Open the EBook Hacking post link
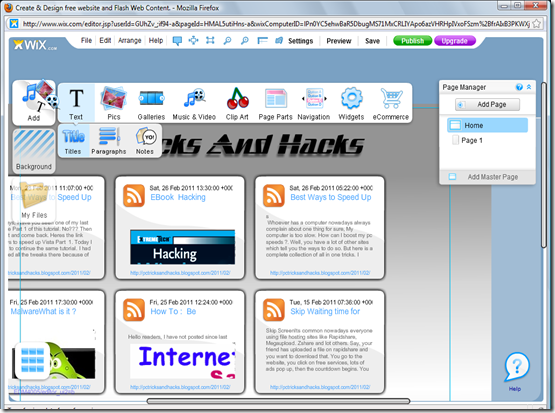This screenshot has height=413, width=555. 178,197
